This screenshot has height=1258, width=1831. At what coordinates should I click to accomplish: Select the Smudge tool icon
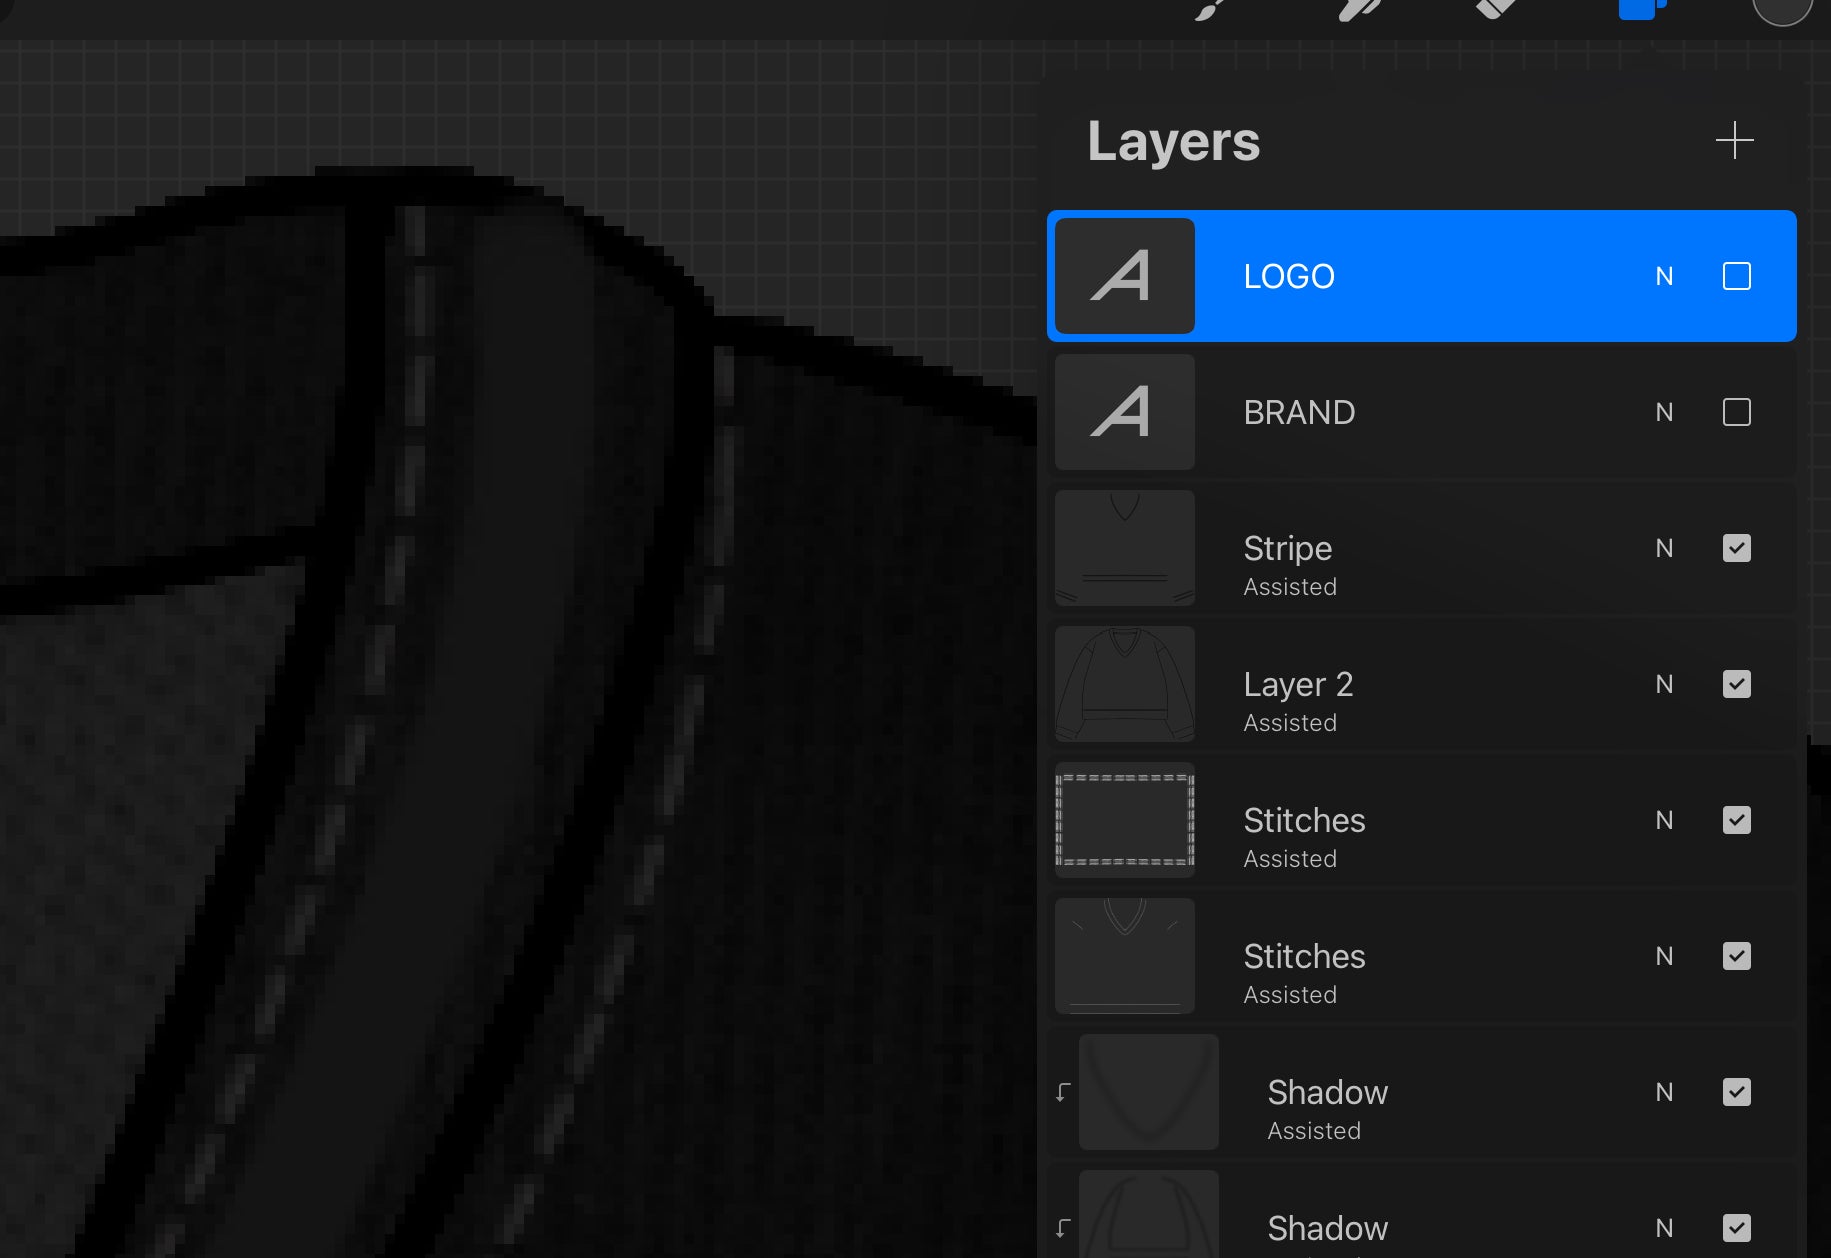coord(1358,9)
